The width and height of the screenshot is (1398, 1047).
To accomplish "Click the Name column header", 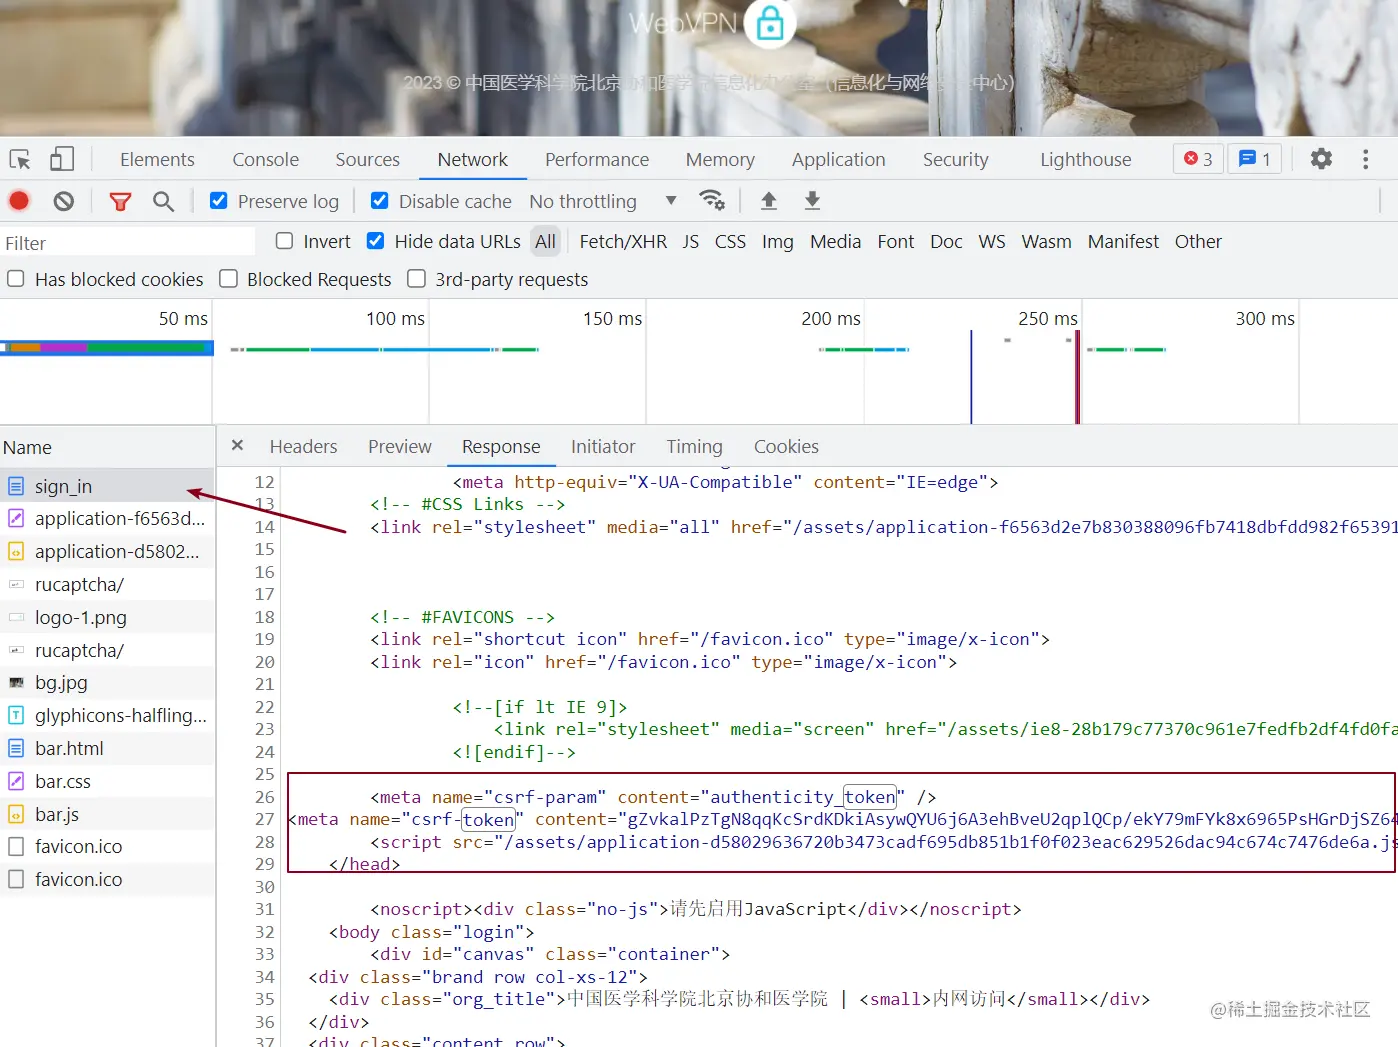I will [107, 447].
